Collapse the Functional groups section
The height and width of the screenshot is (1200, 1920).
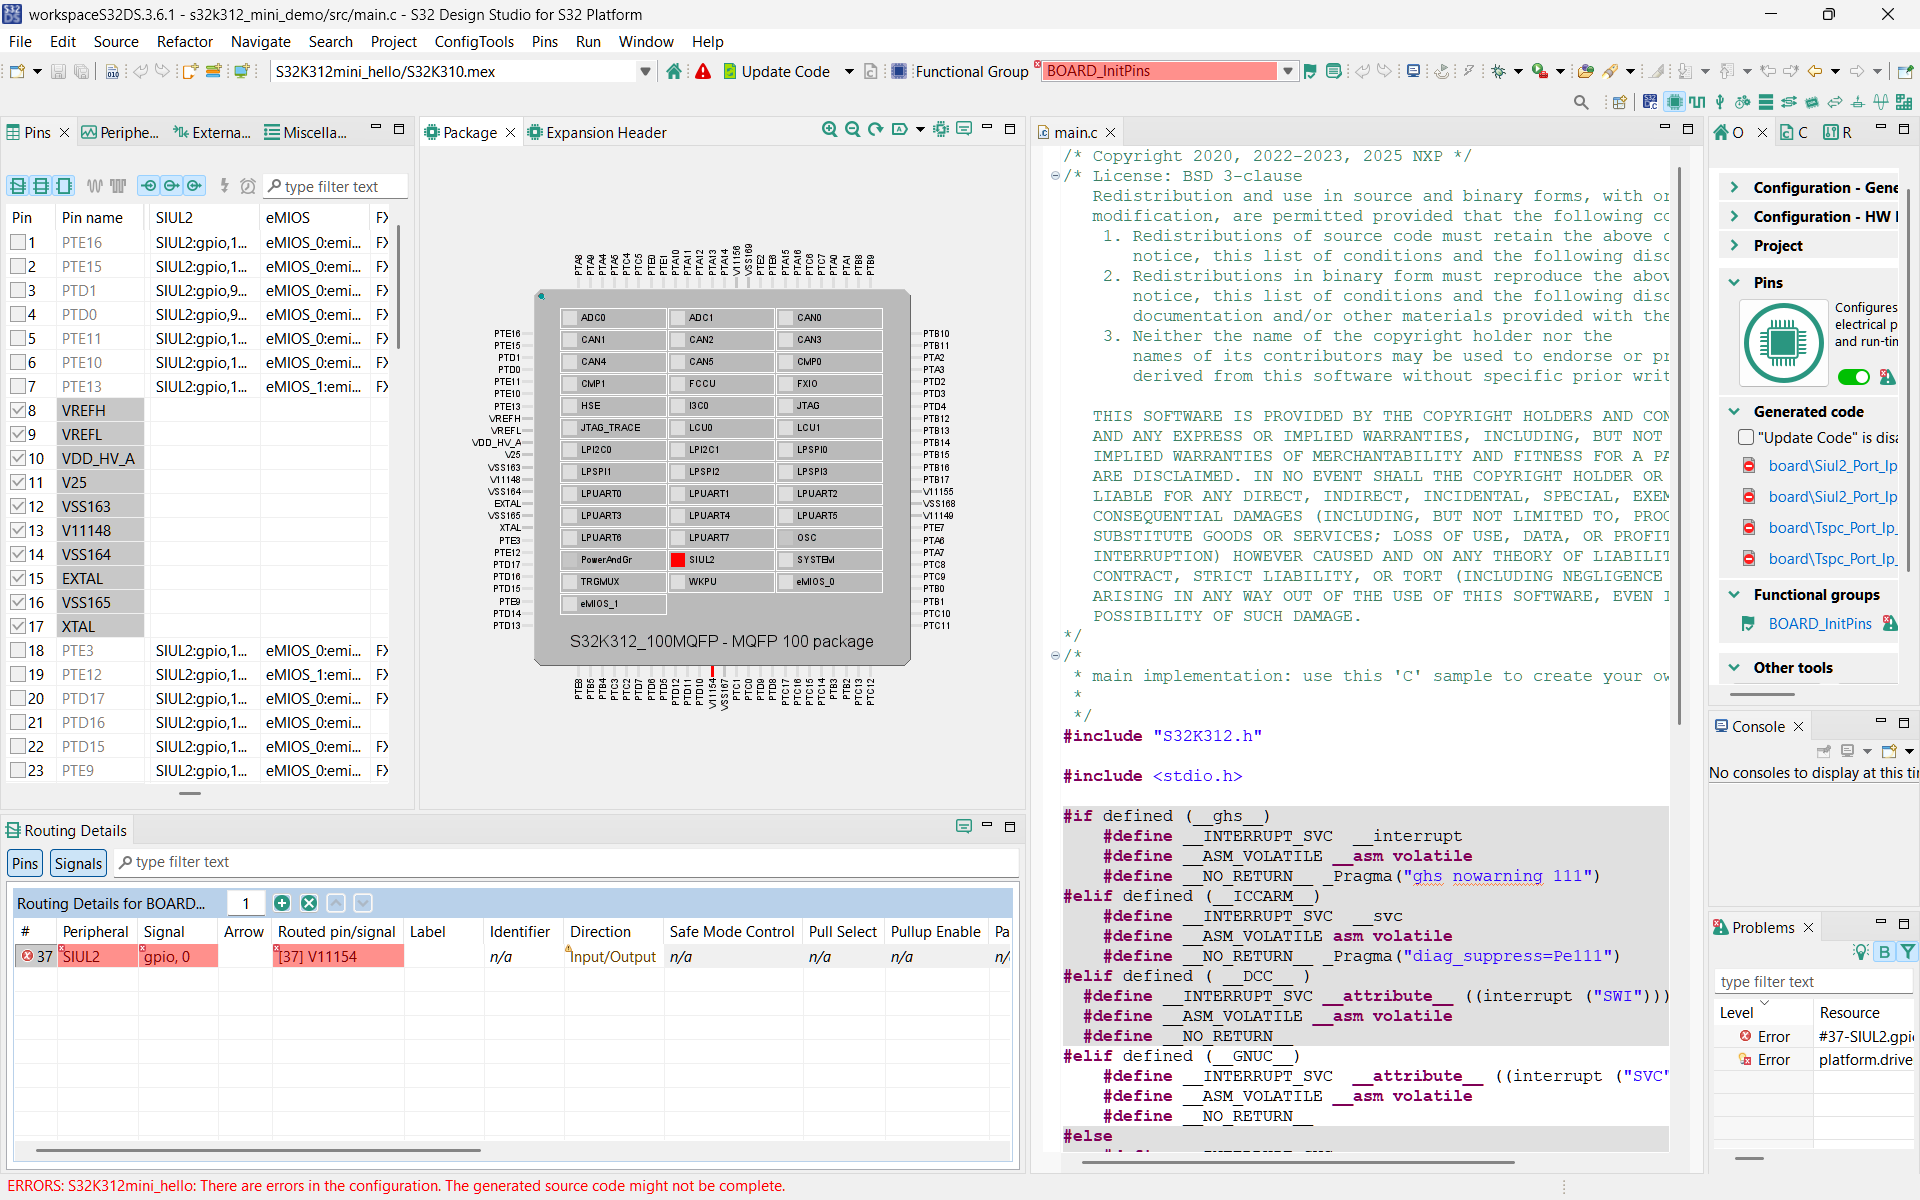tap(1734, 594)
